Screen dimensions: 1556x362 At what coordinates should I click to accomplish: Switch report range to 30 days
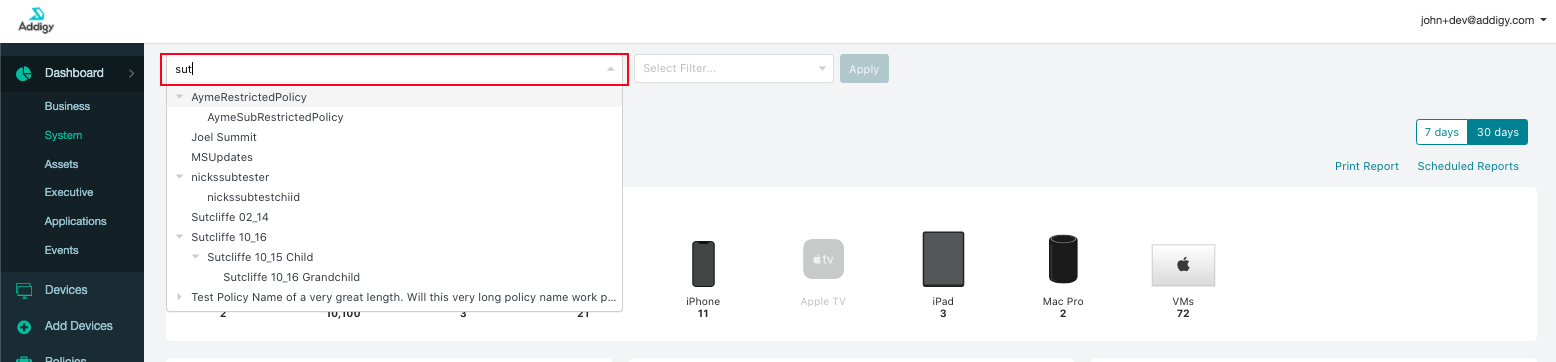pos(1497,132)
